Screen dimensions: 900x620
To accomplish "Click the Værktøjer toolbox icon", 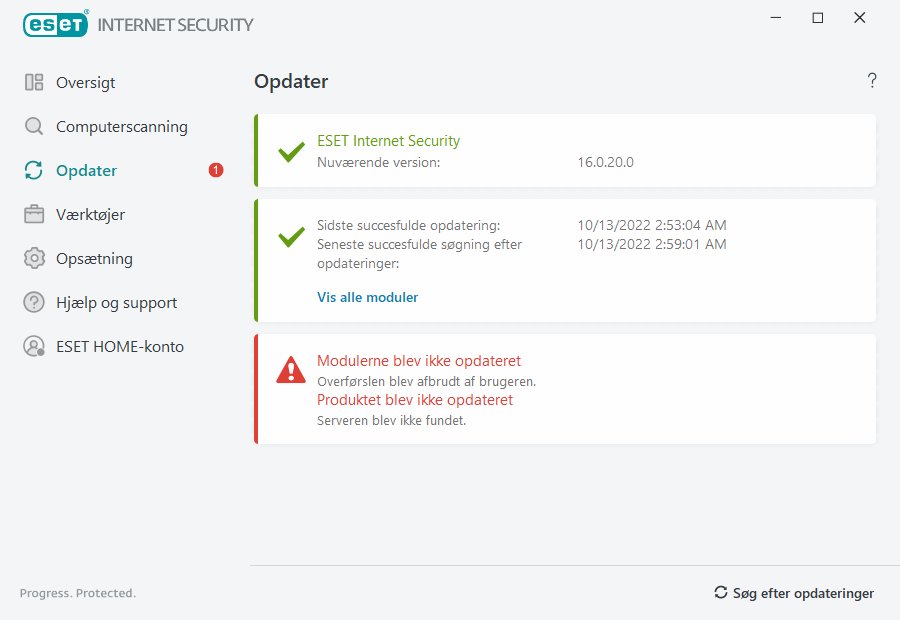I will pos(34,215).
